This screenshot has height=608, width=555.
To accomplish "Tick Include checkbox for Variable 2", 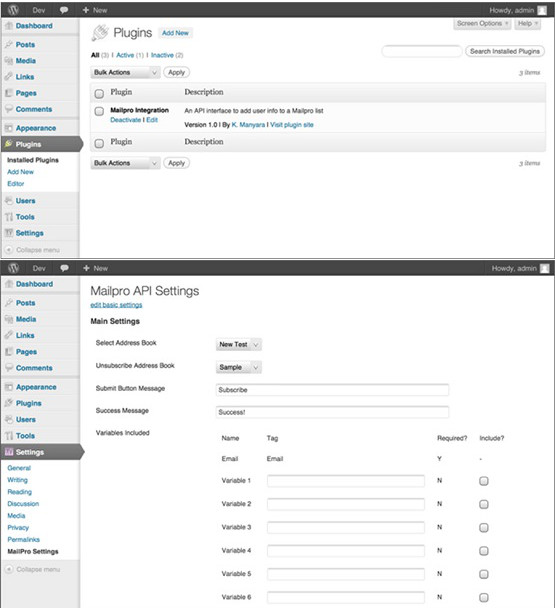I will [x=484, y=504].
